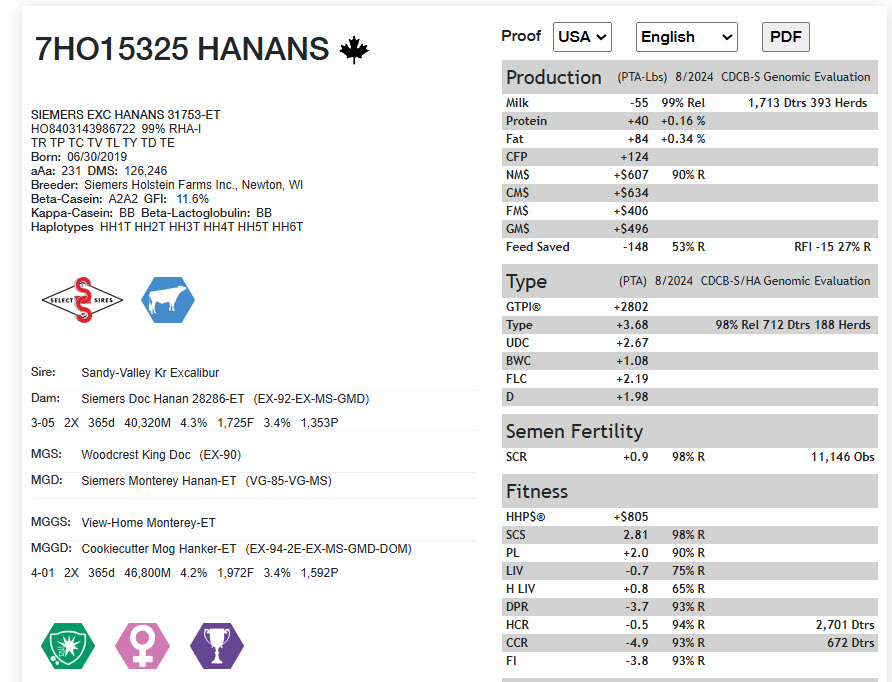
Task: Click the CFP +124 value
Action: click(634, 157)
